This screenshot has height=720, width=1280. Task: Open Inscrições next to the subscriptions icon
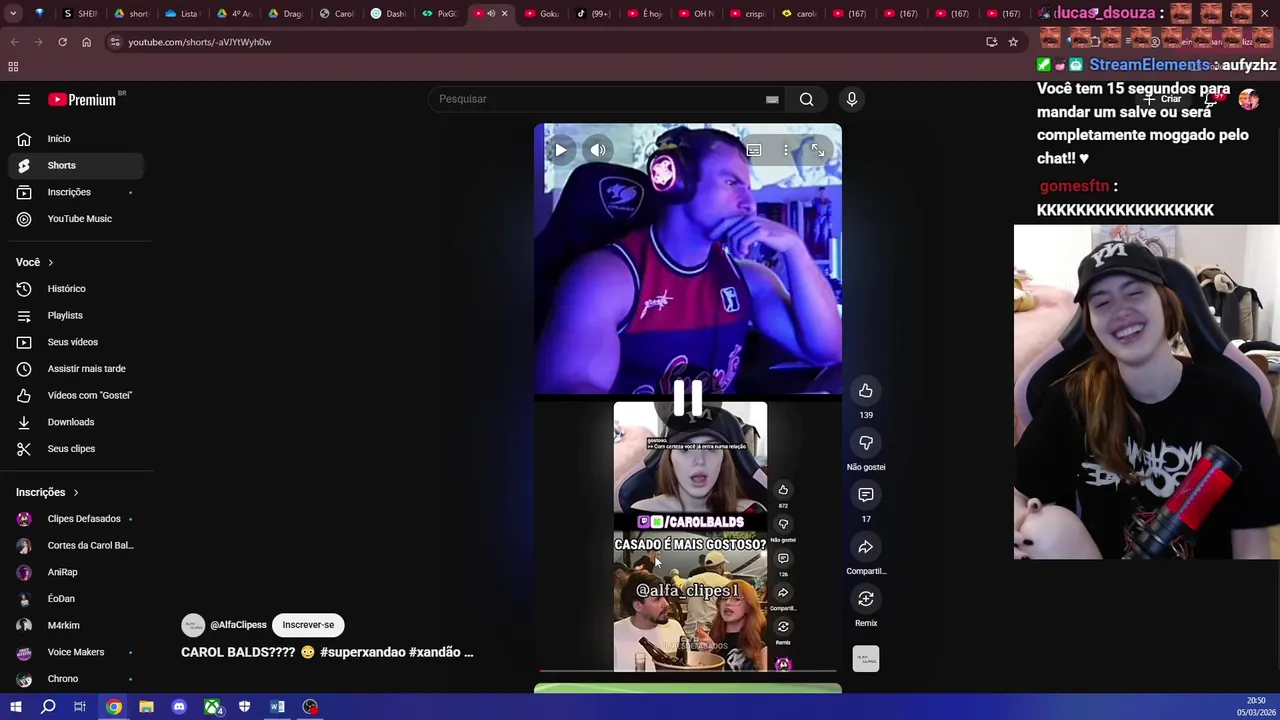tap(75, 192)
